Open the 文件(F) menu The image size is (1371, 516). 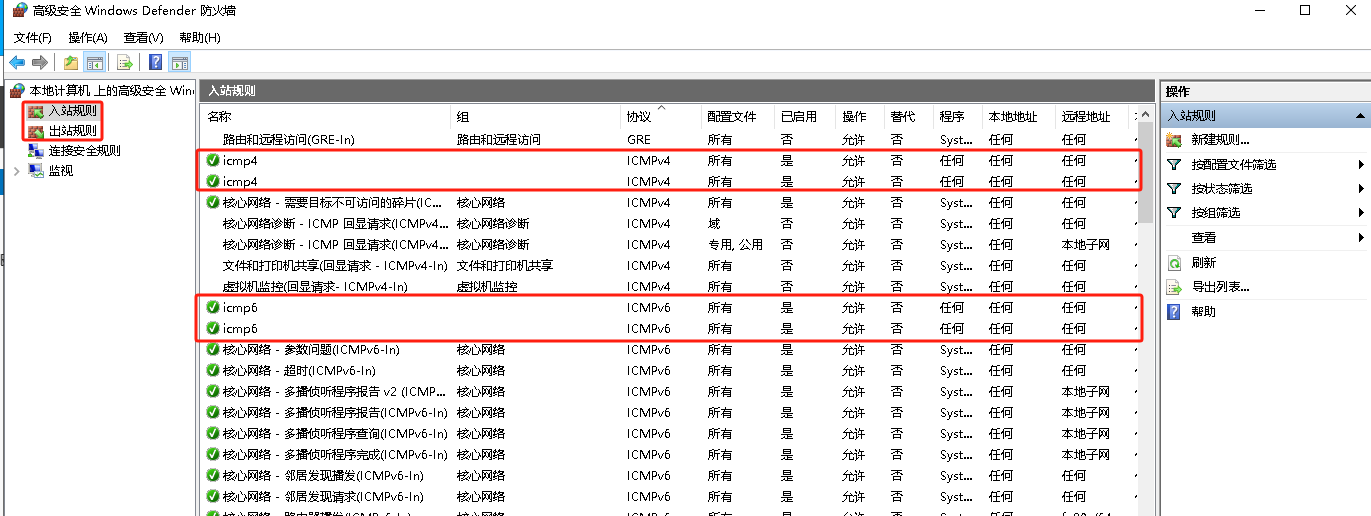point(33,38)
